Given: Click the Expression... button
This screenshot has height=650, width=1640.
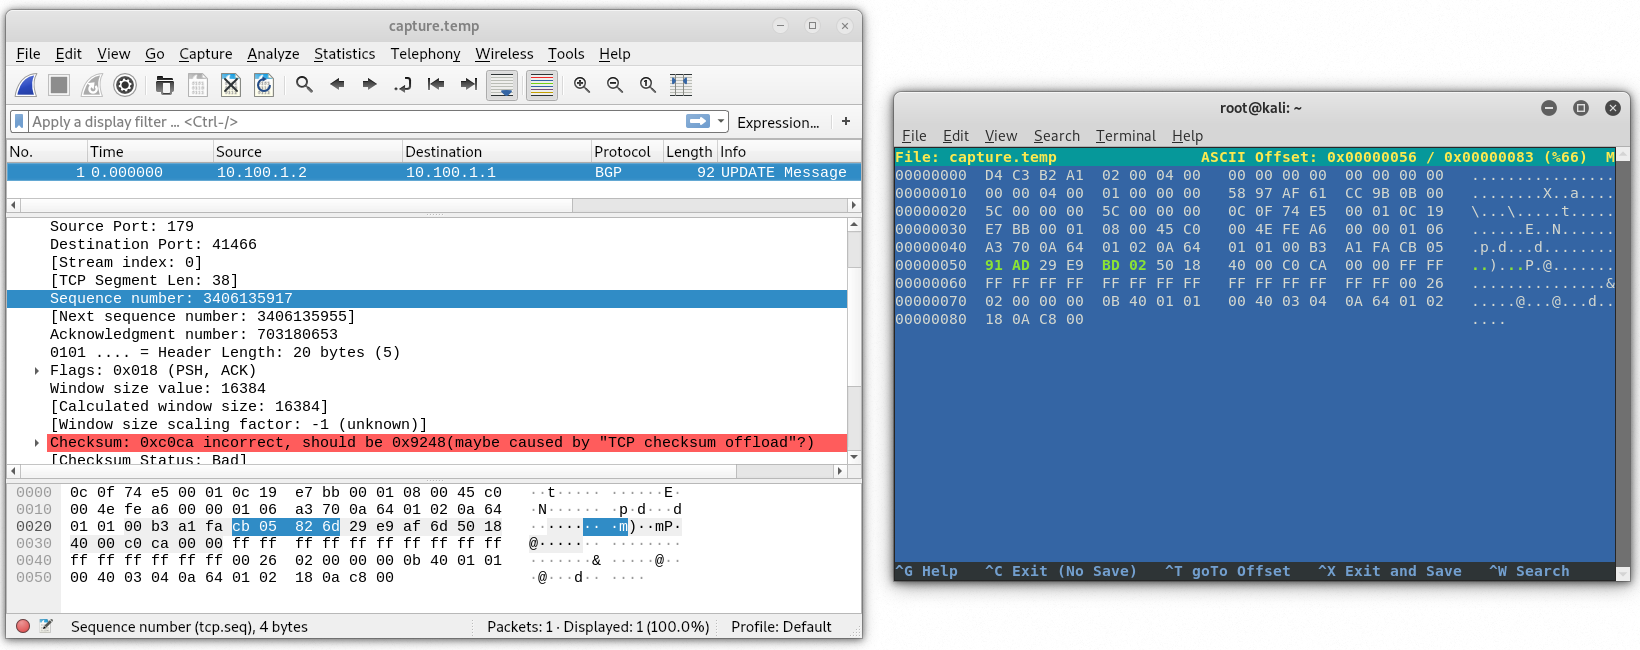Looking at the screenshot, I should [778, 122].
